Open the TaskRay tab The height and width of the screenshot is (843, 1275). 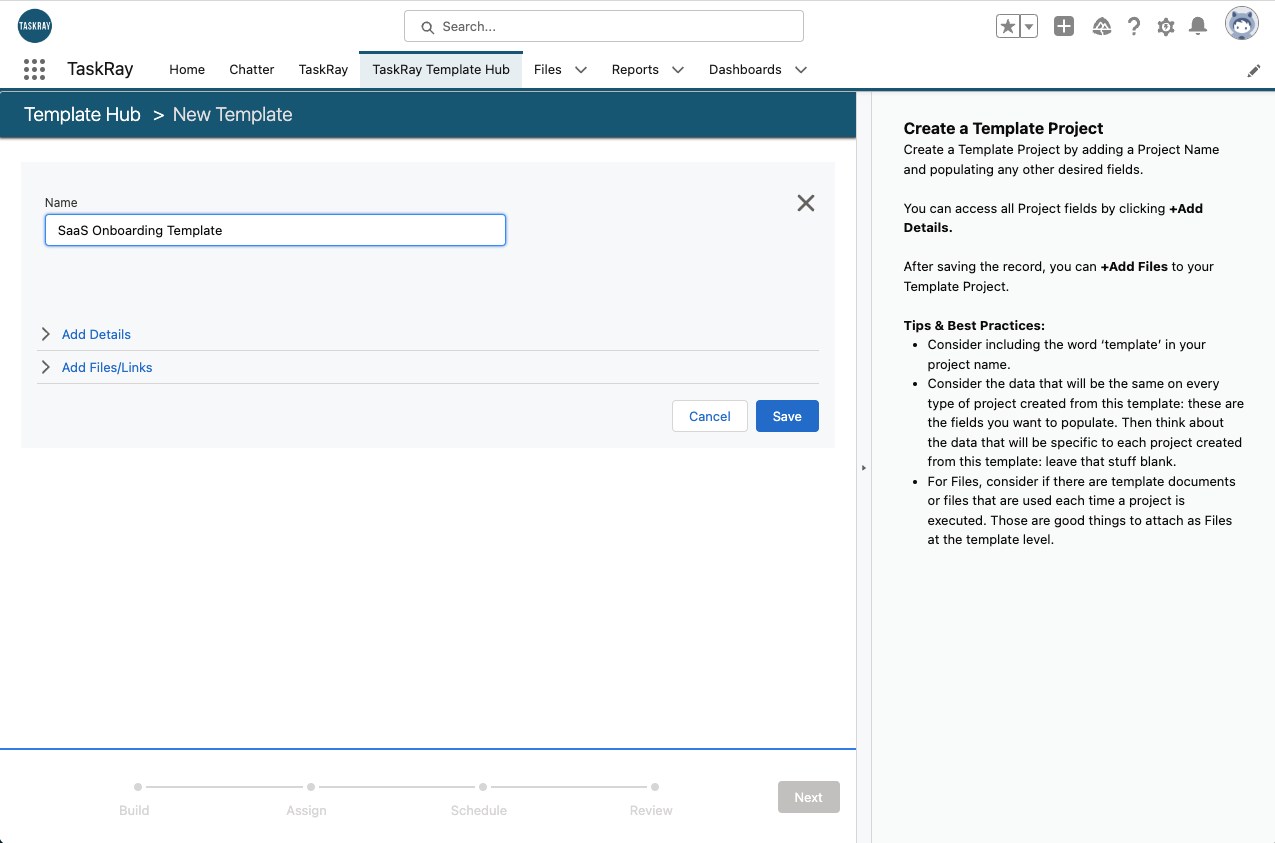pyautogui.click(x=323, y=69)
